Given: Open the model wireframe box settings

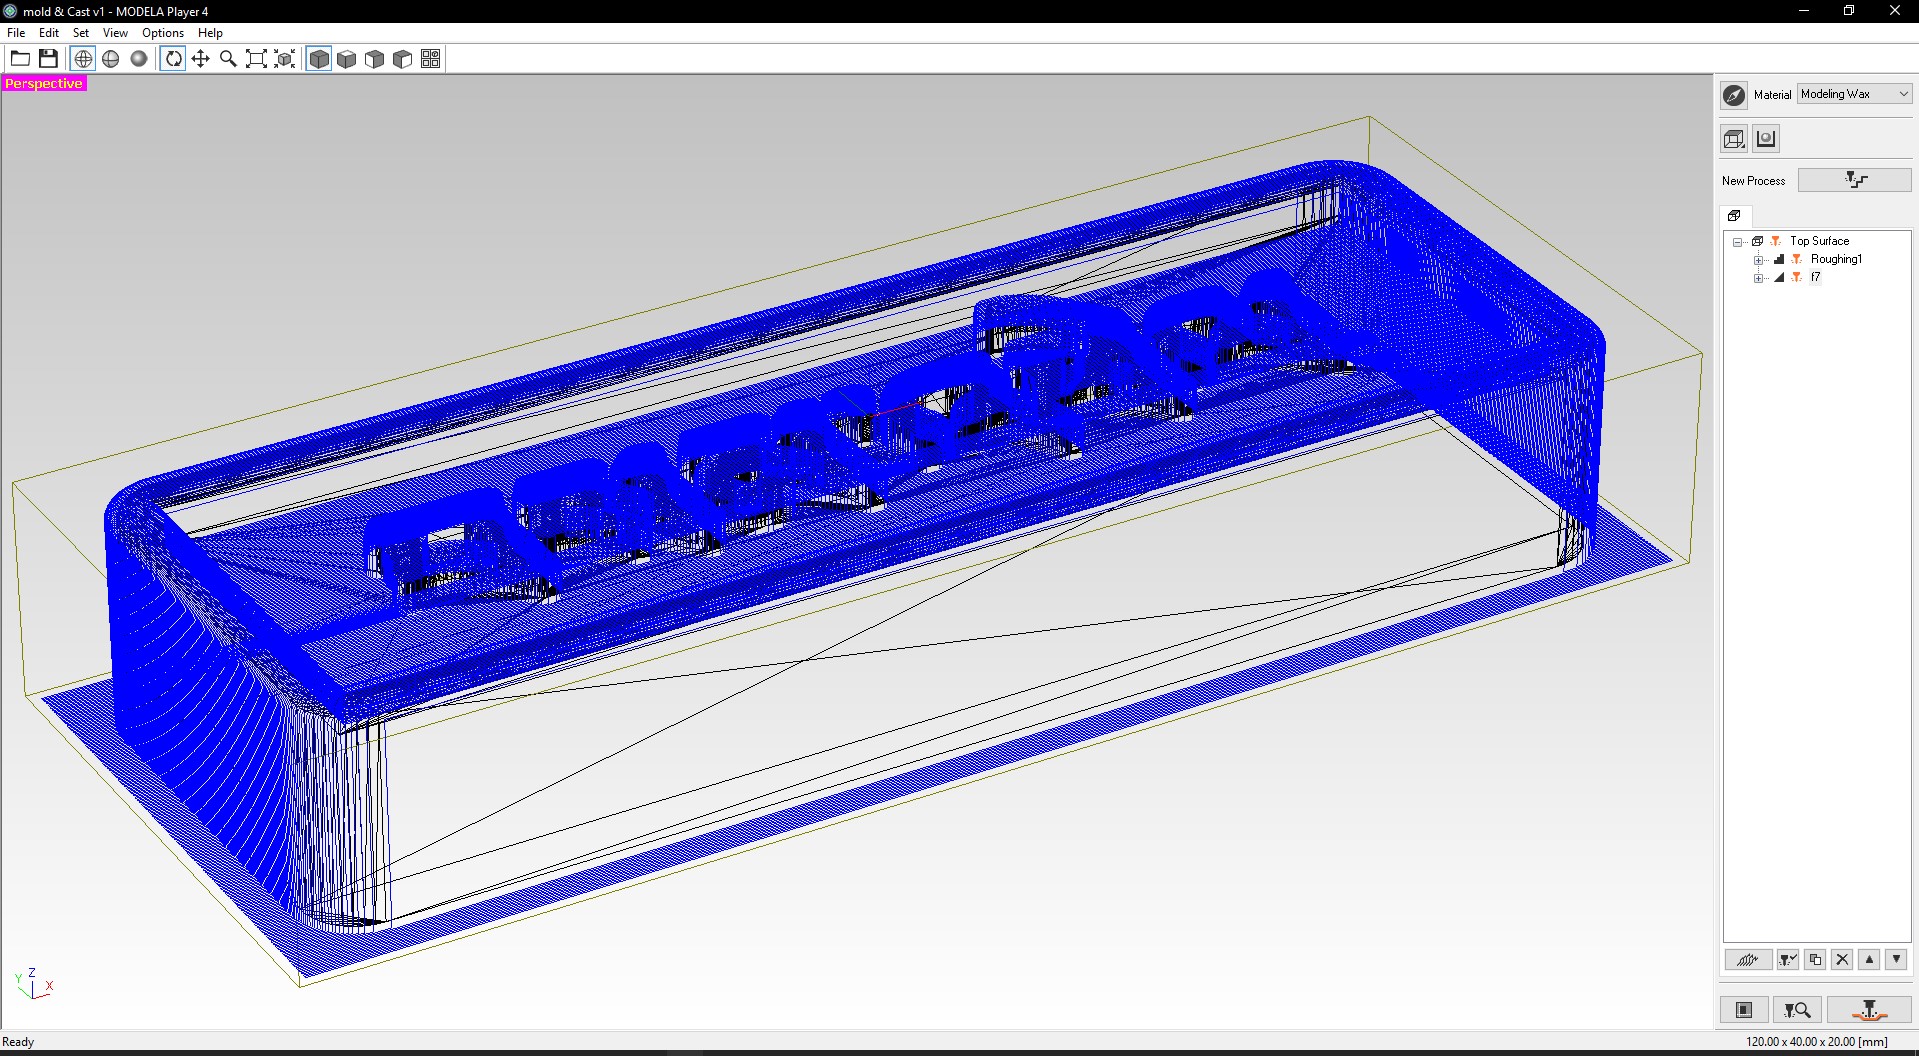Looking at the screenshot, I should [1734, 139].
